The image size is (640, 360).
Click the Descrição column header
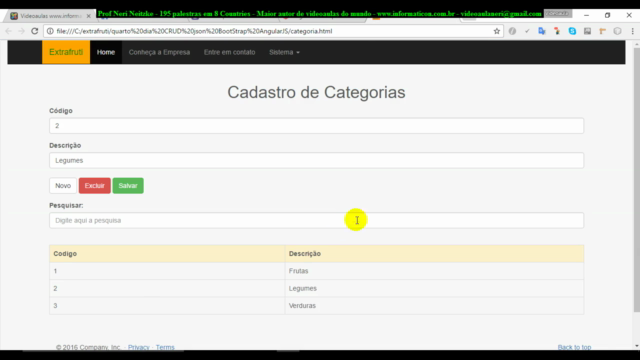[x=434, y=253]
